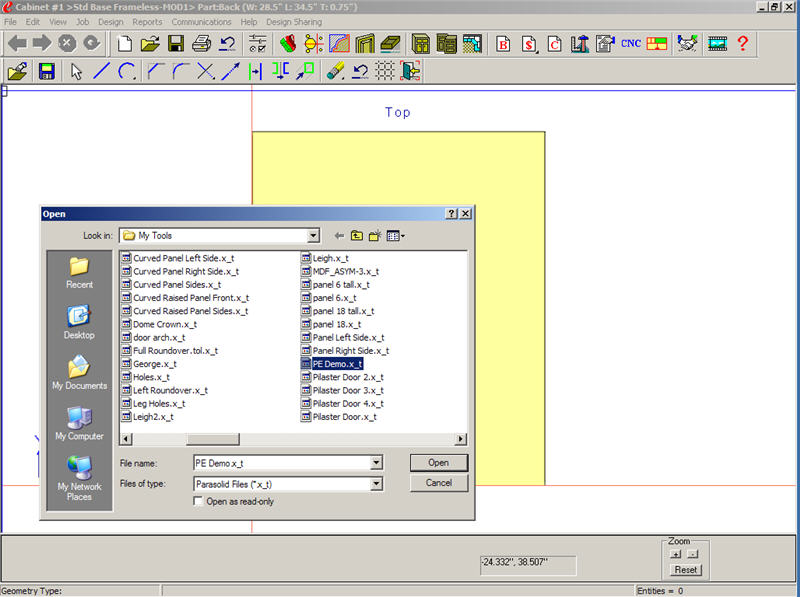Open the Reports menu
Viewport: 800px width, 597px height.
pyautogui.click(x=147, y=22)
